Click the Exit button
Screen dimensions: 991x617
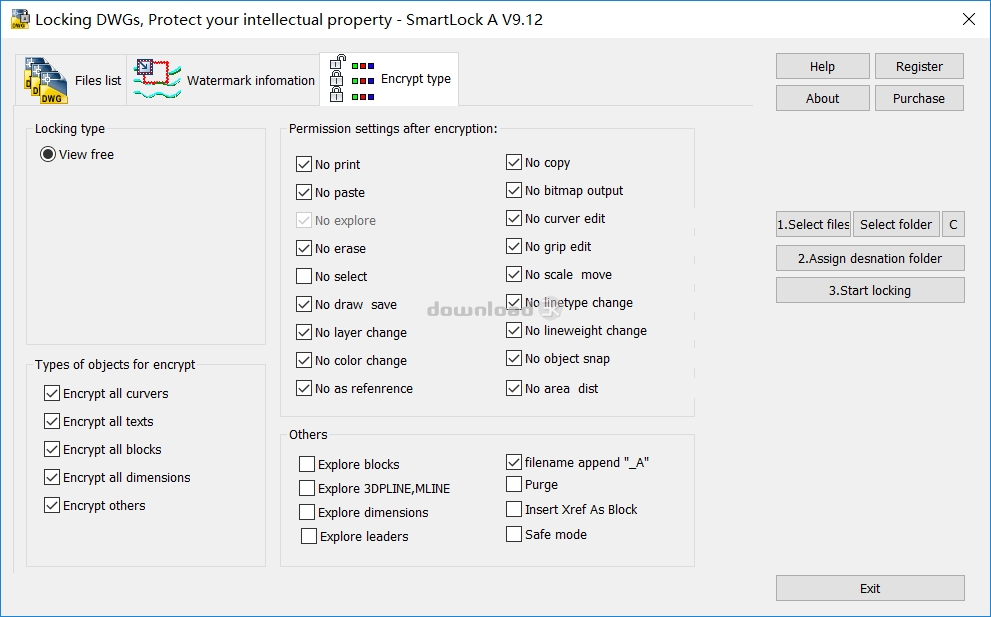tap(870, 588)
